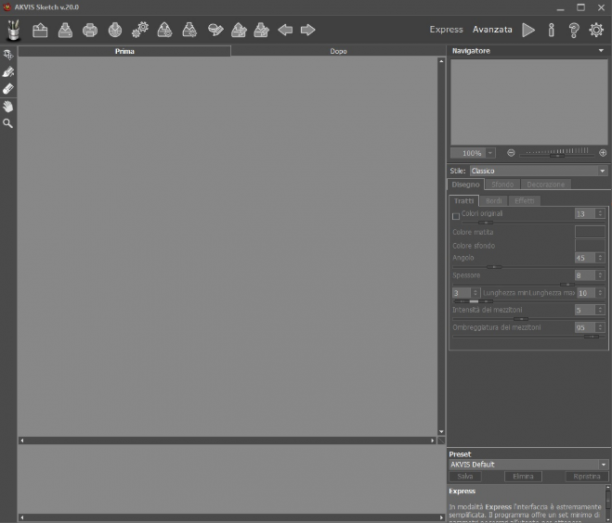Select the Hand pan tool
Viewport: 612px width, 523px height.
[x=8, y=106]
